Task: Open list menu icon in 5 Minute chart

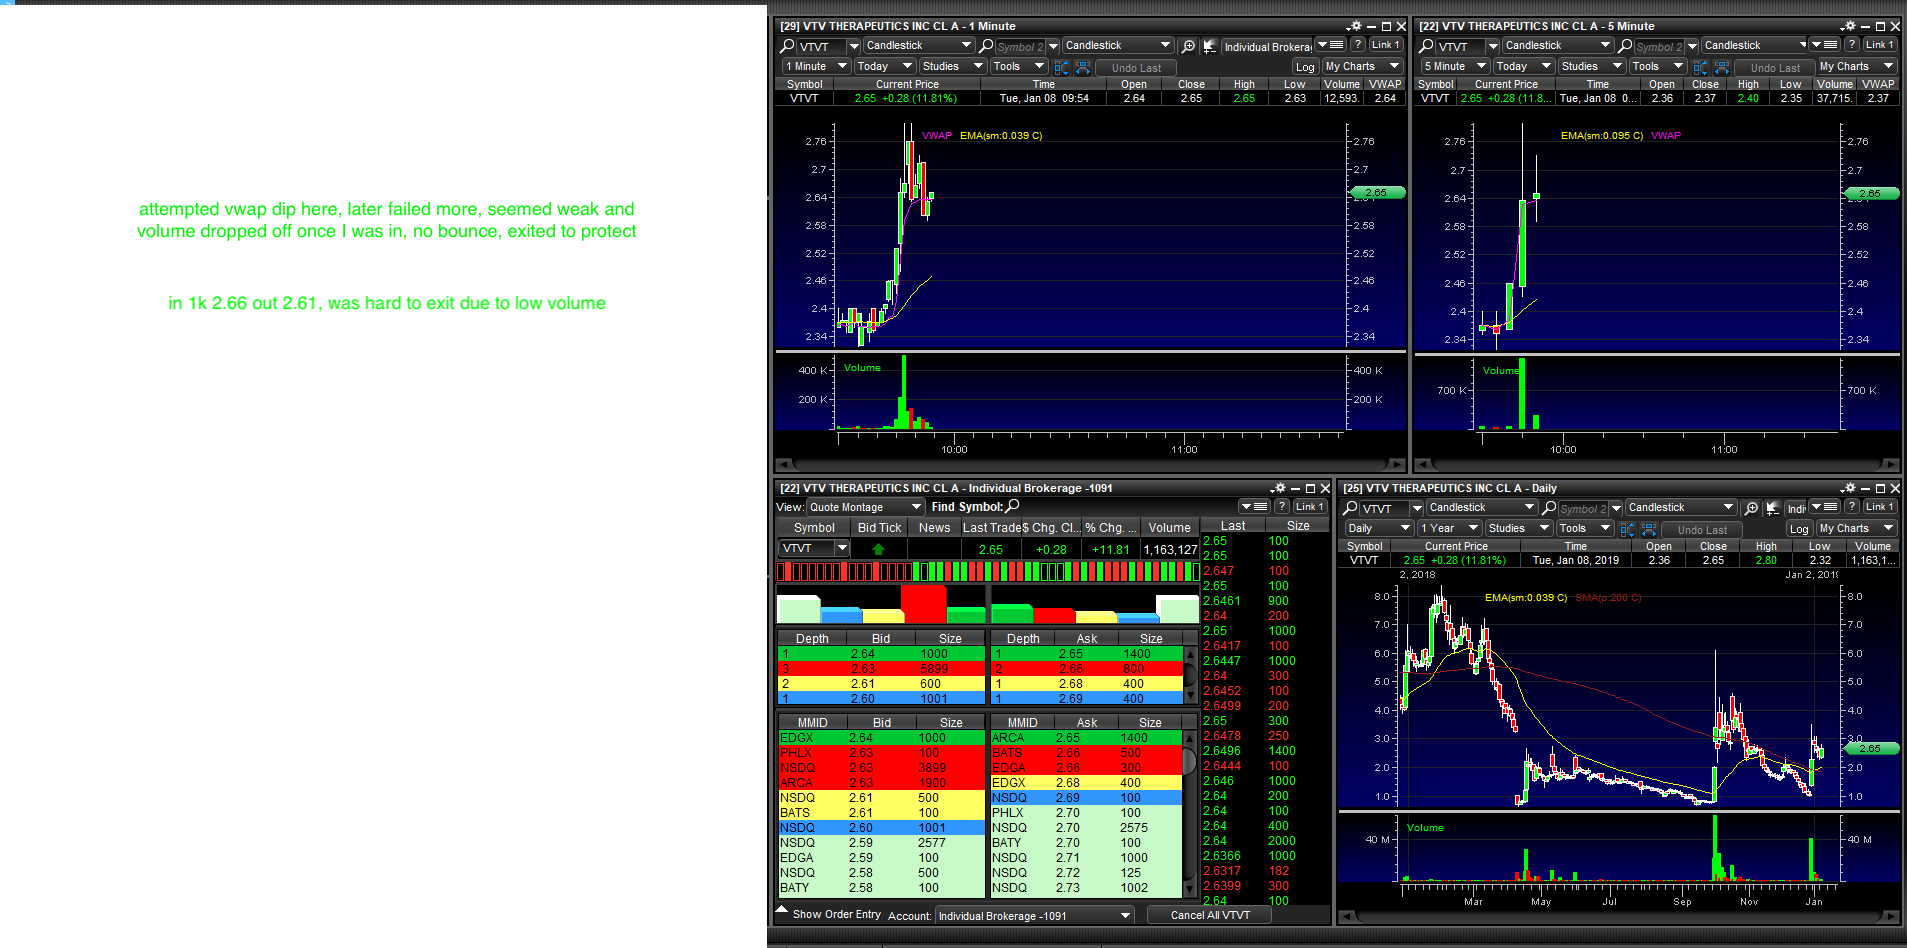Action: (x=1826, y=45)
